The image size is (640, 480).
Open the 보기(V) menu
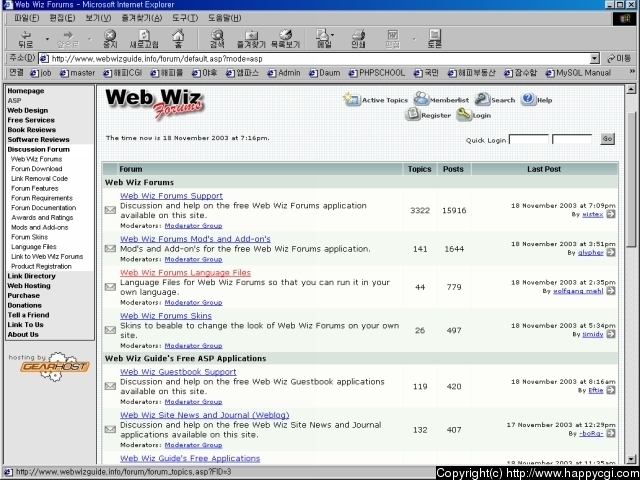[98, 18]
